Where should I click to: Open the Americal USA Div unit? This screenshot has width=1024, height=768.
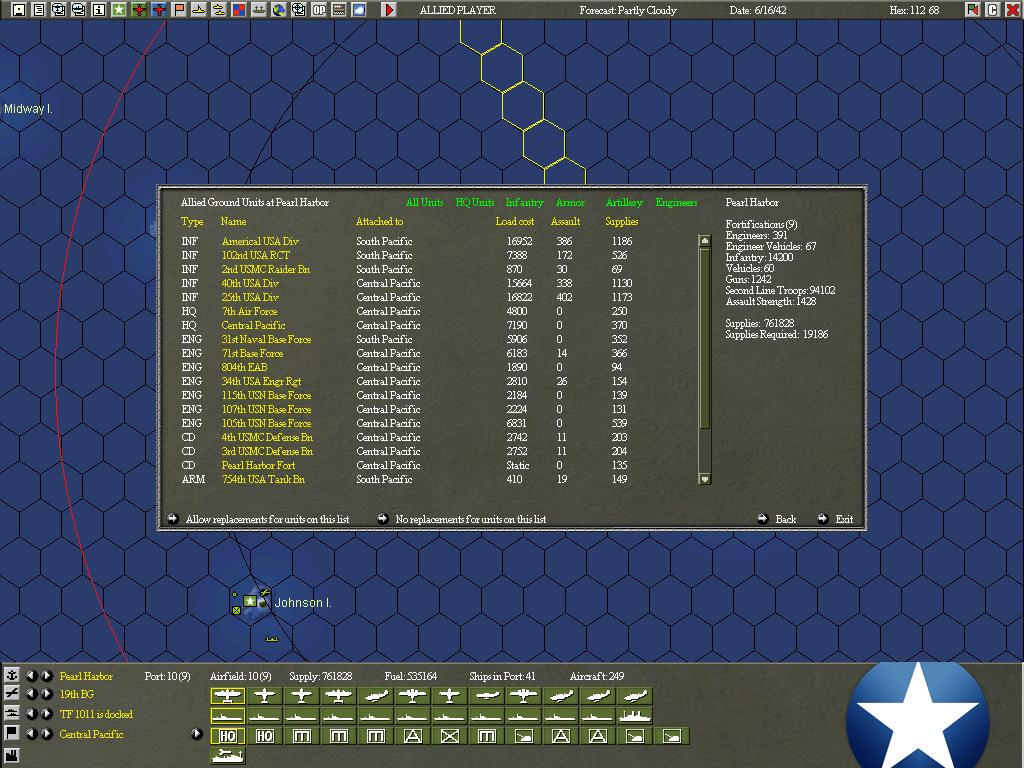point(260,241)
